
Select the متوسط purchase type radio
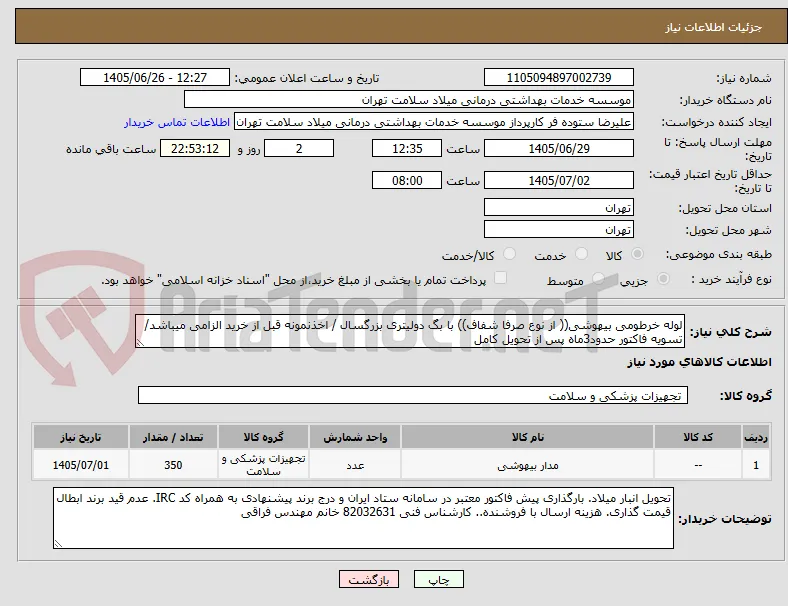[598, 279]
